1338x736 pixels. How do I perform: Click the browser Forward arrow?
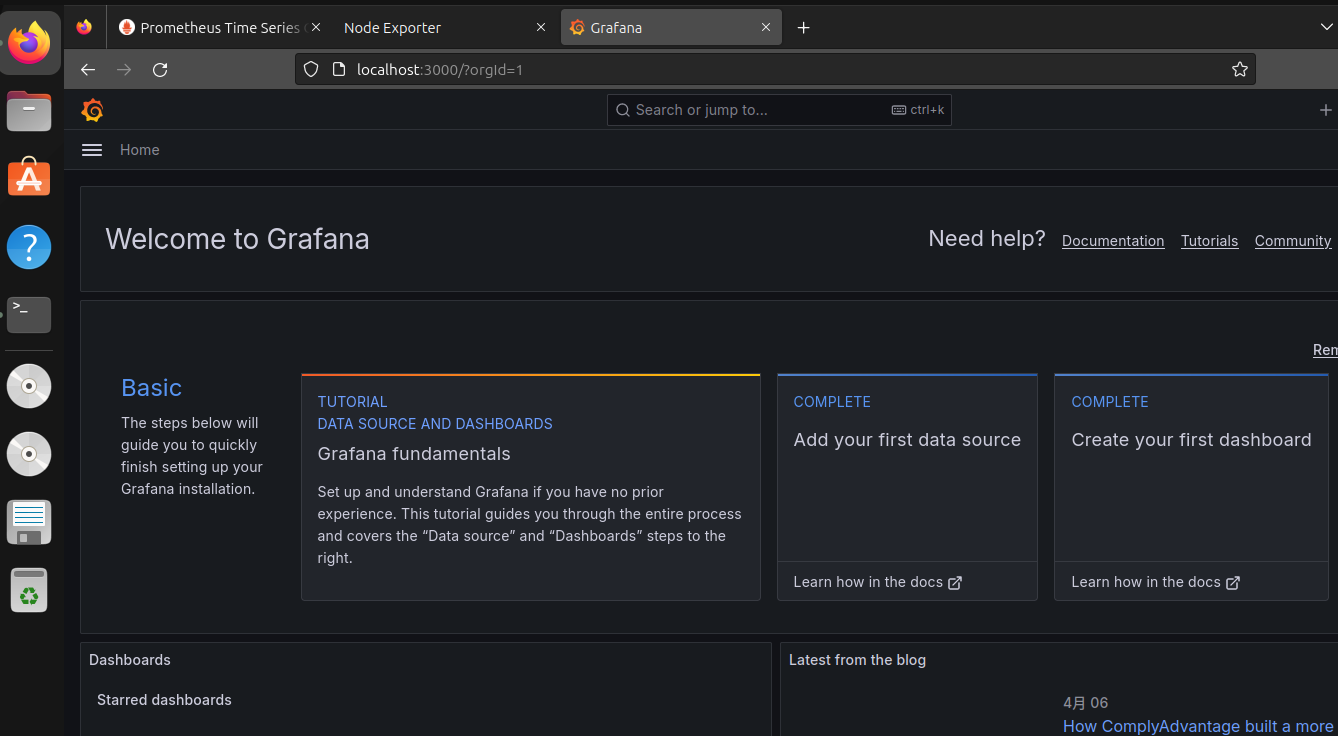coord(124,69)
